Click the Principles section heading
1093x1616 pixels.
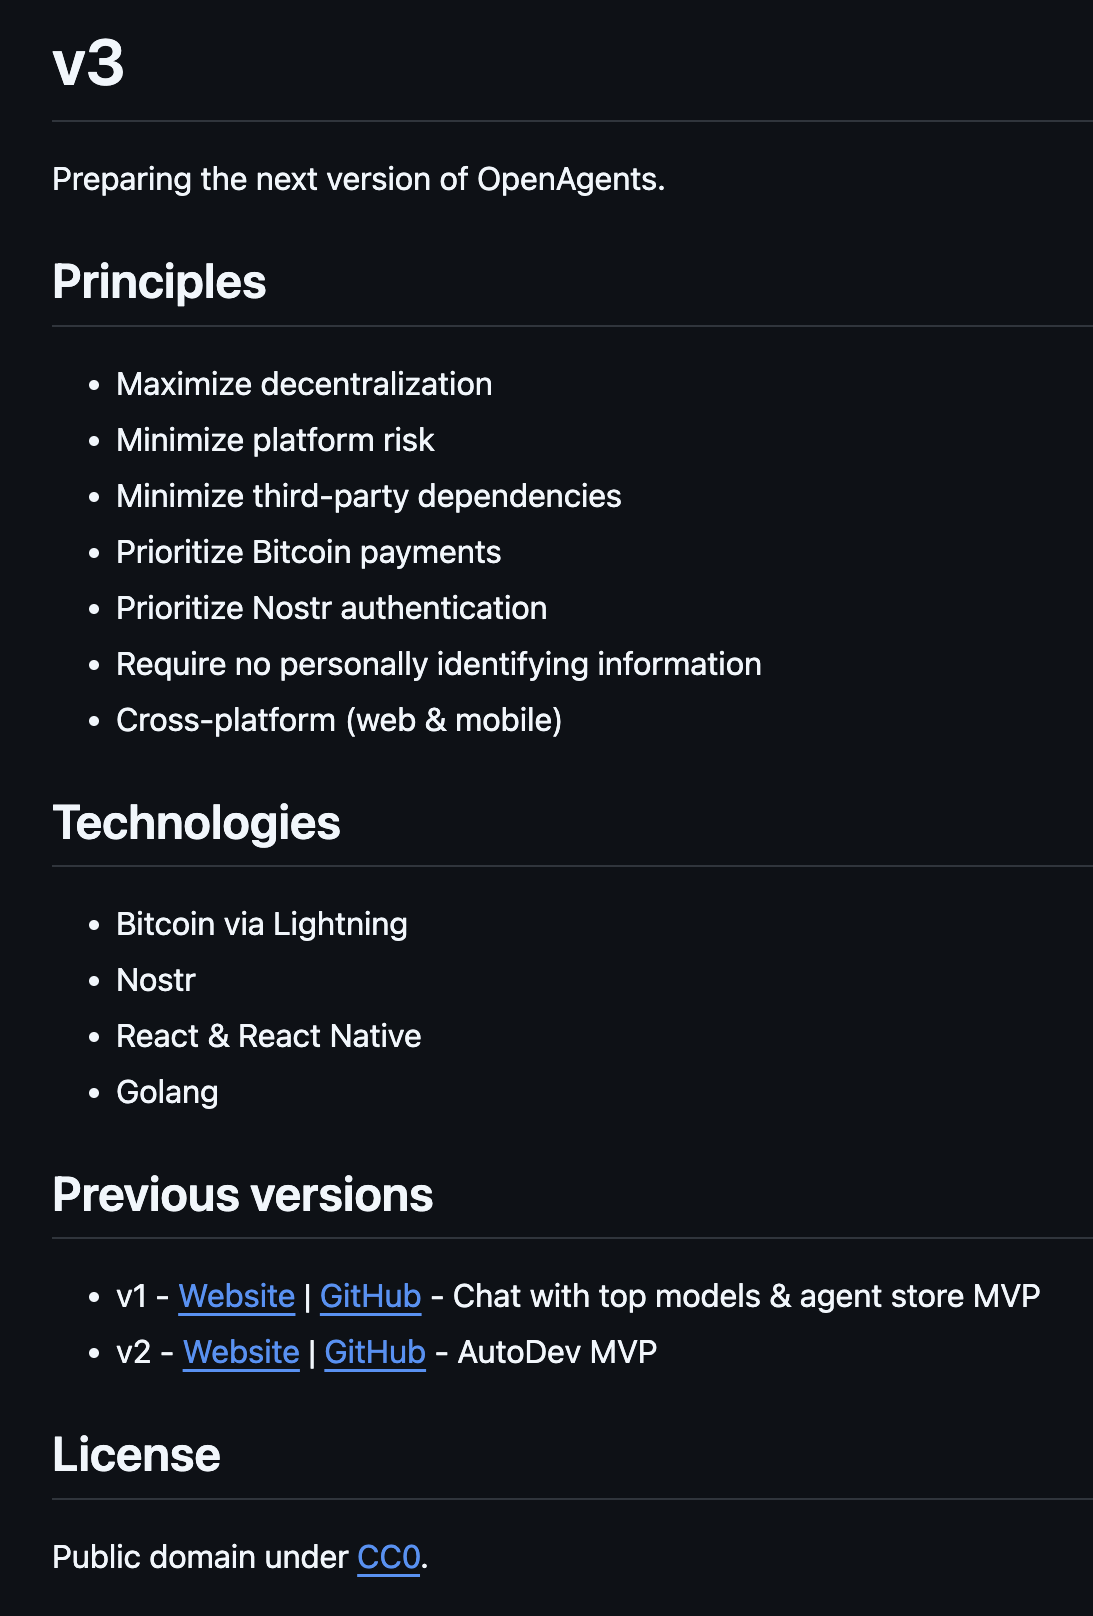(159, 282)
